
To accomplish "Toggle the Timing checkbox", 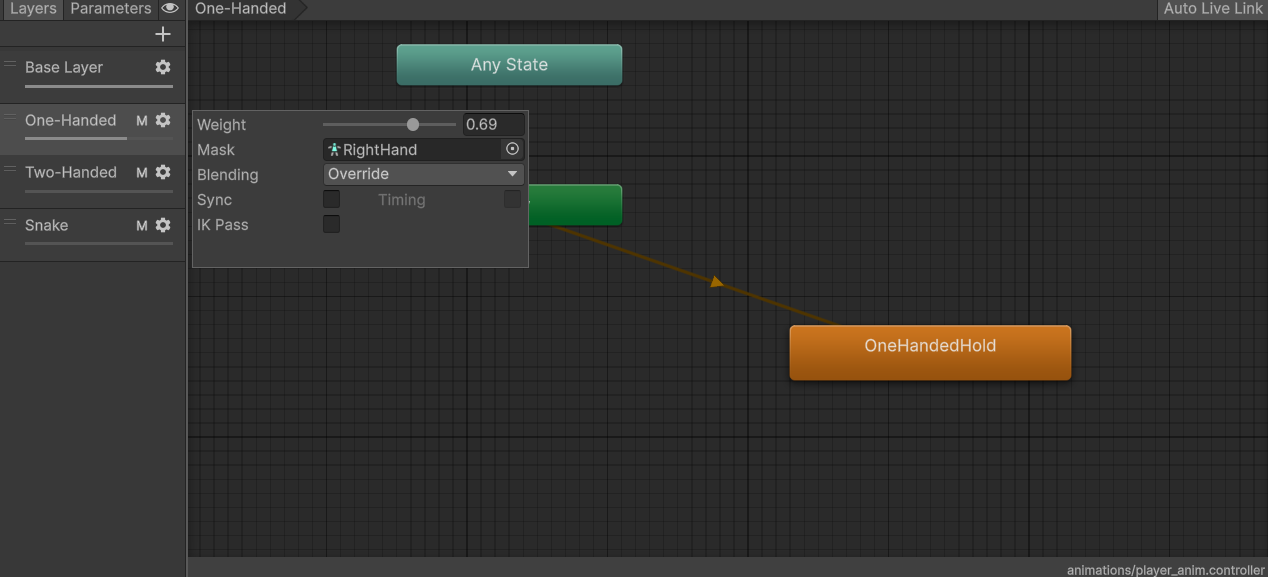I will tap(512, 200).
